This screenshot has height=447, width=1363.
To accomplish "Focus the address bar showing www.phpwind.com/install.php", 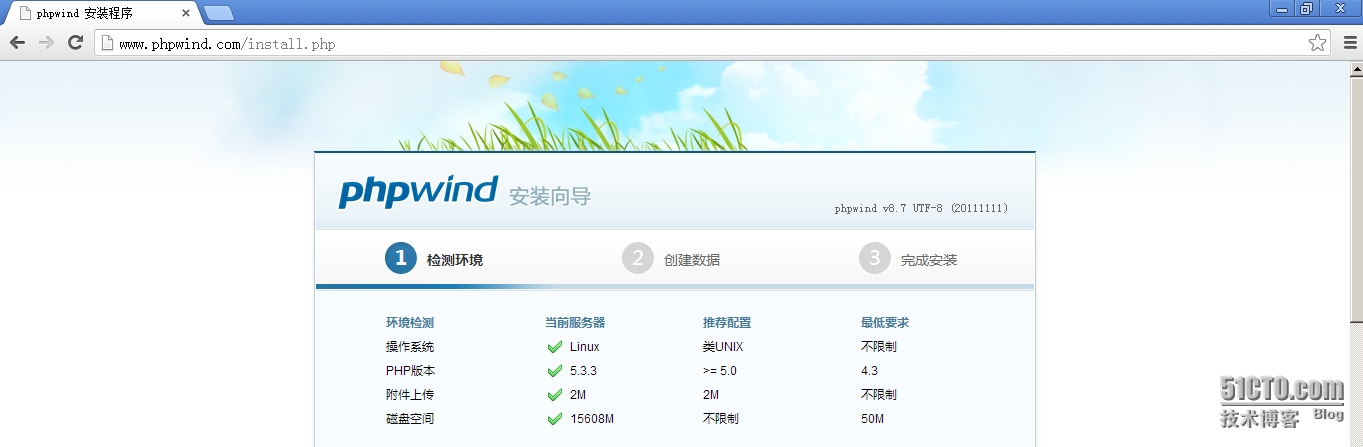I will coord(712,43).
